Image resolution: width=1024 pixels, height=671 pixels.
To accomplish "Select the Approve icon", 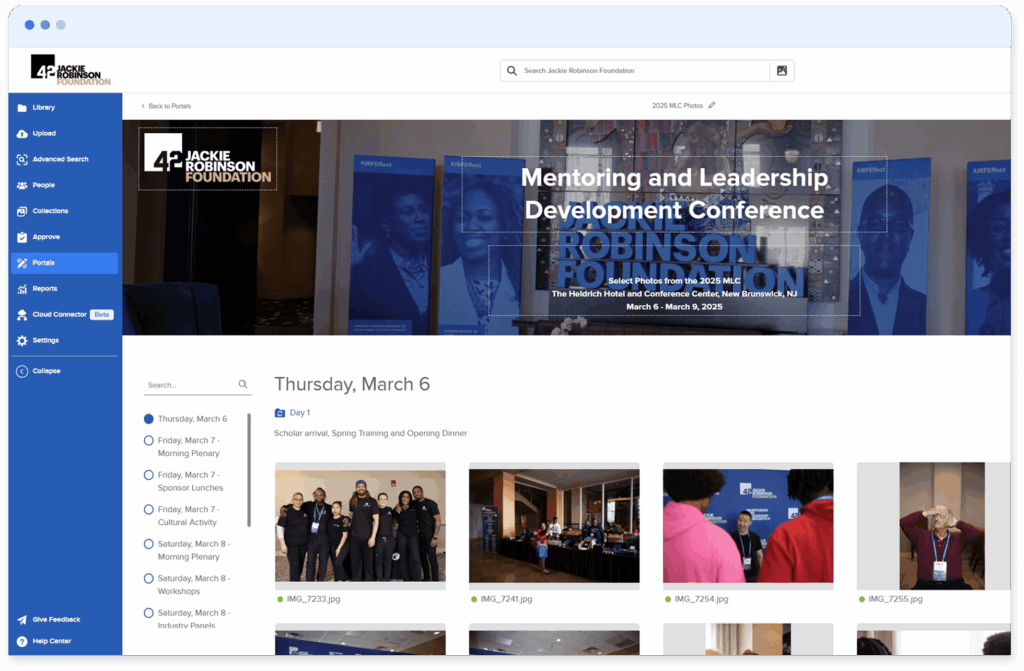I will [x=24, y=236].
